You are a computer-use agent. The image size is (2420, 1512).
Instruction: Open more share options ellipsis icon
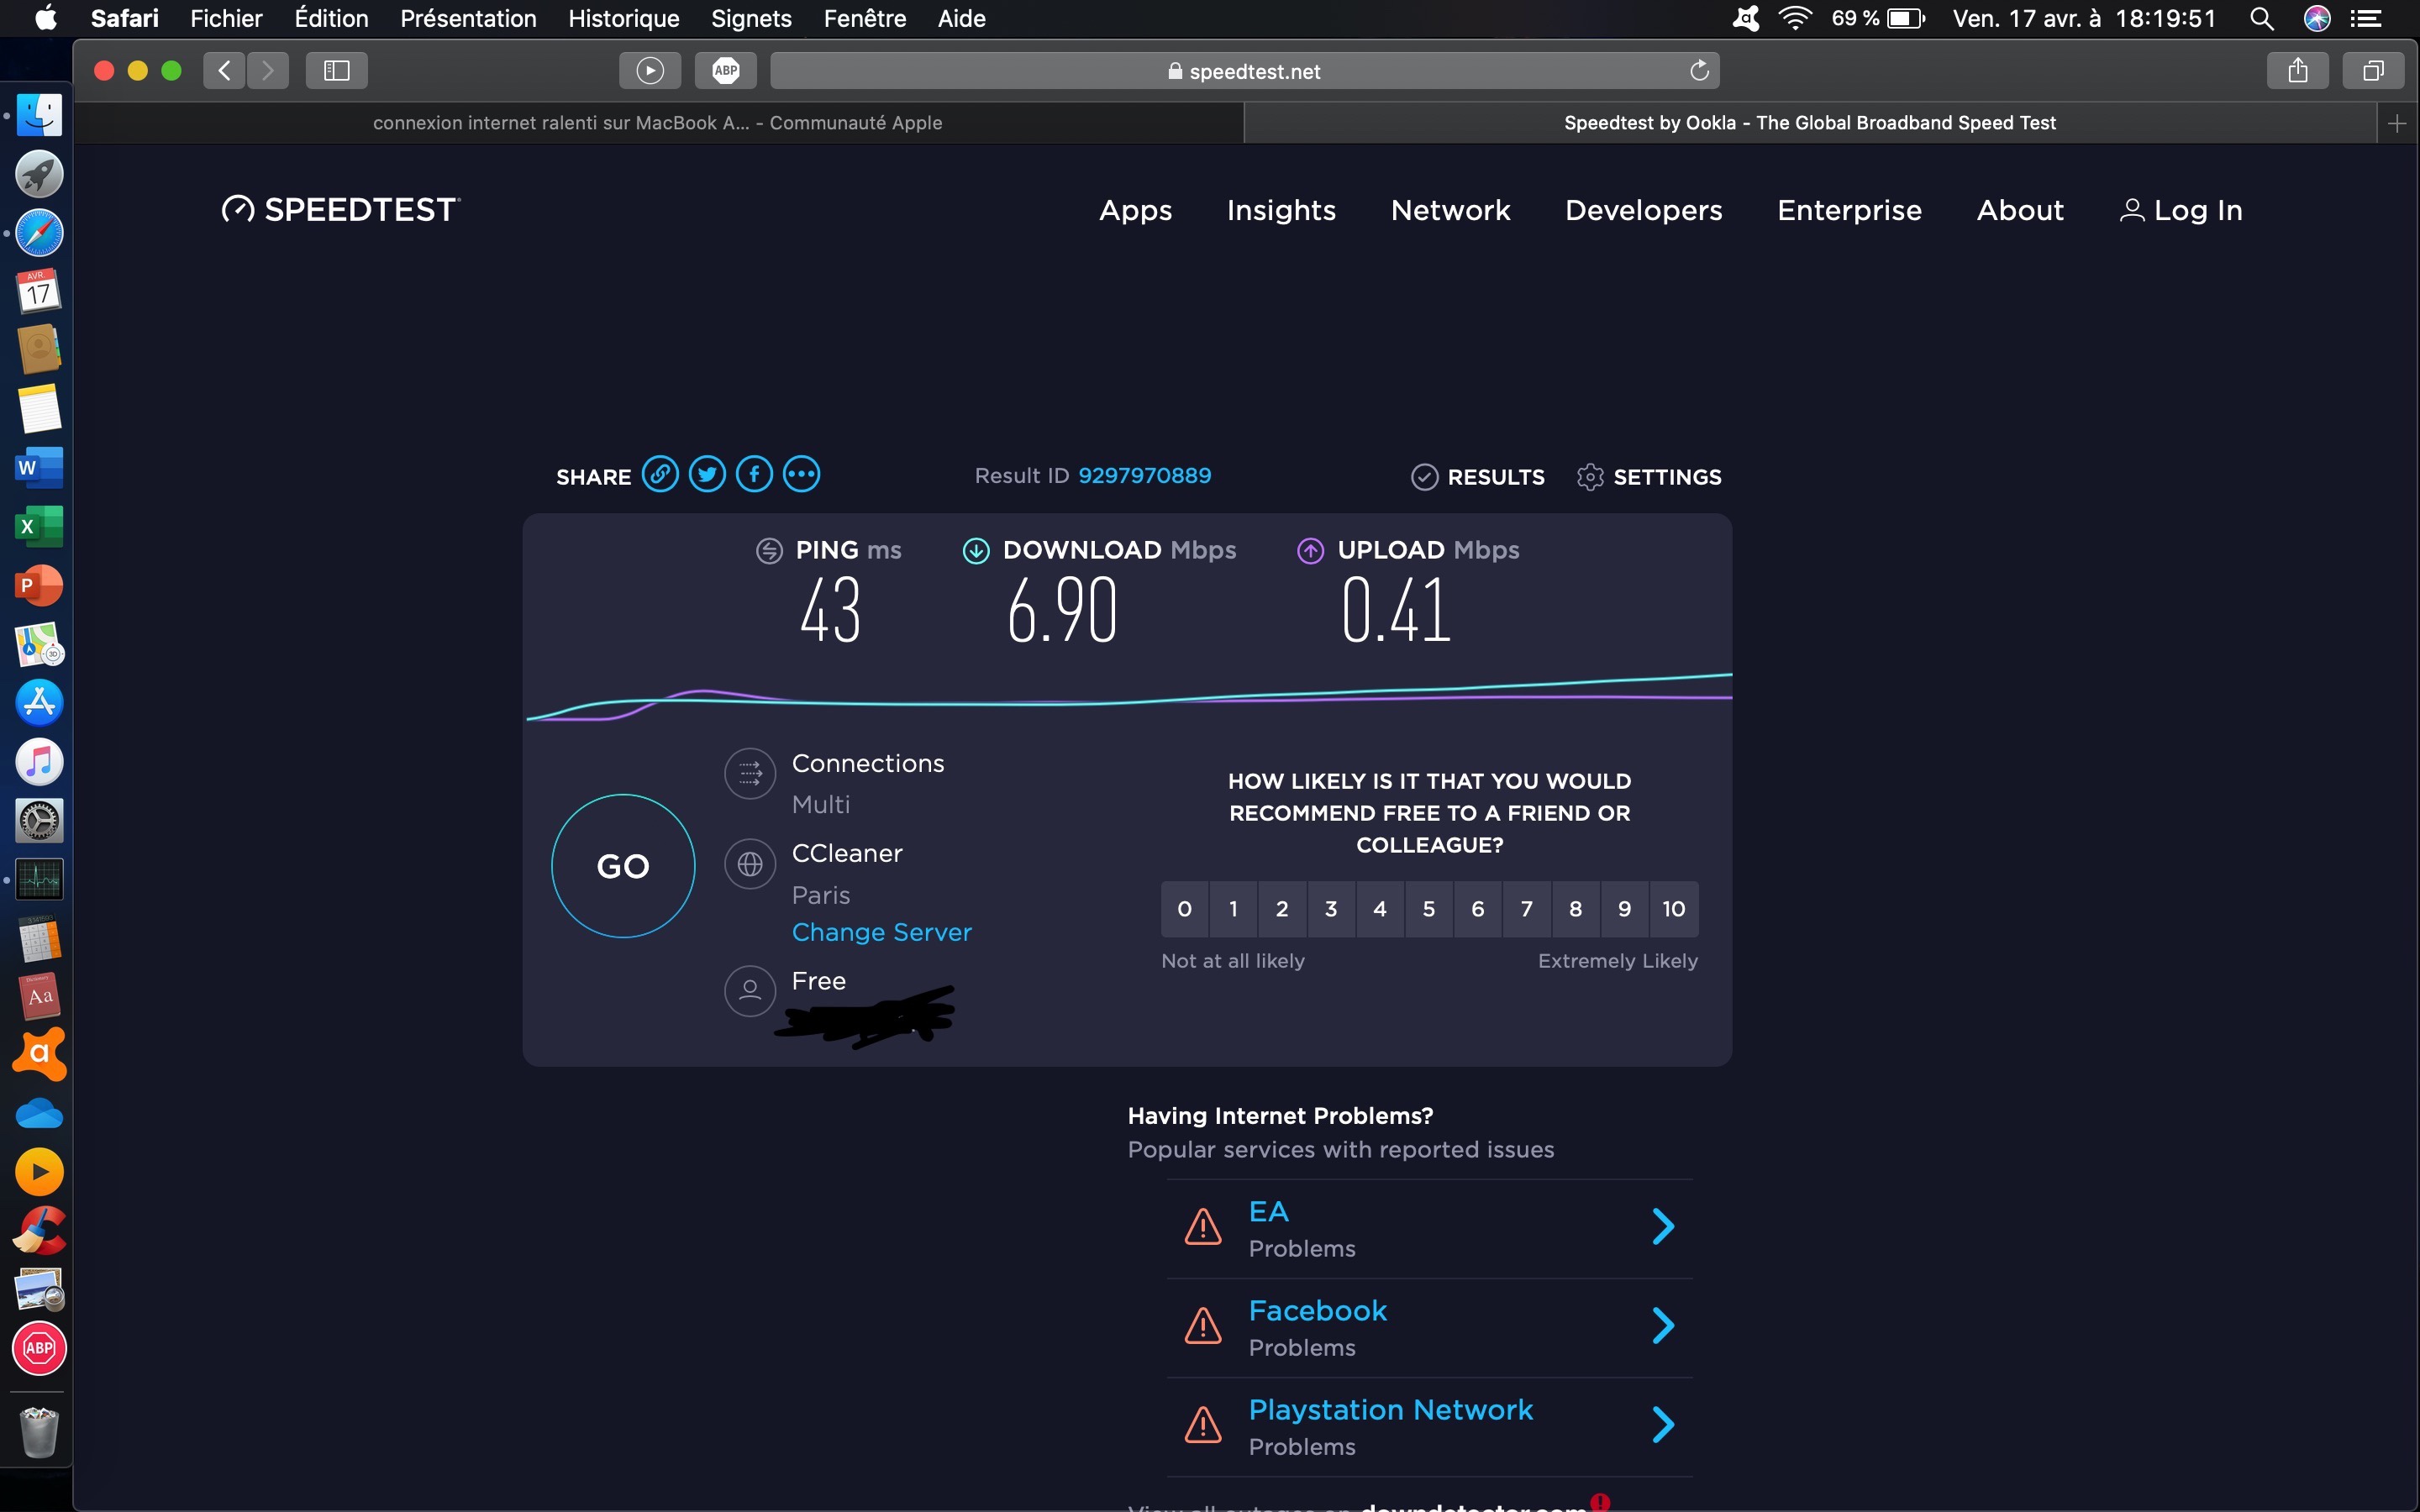click(x=801, y=474)
